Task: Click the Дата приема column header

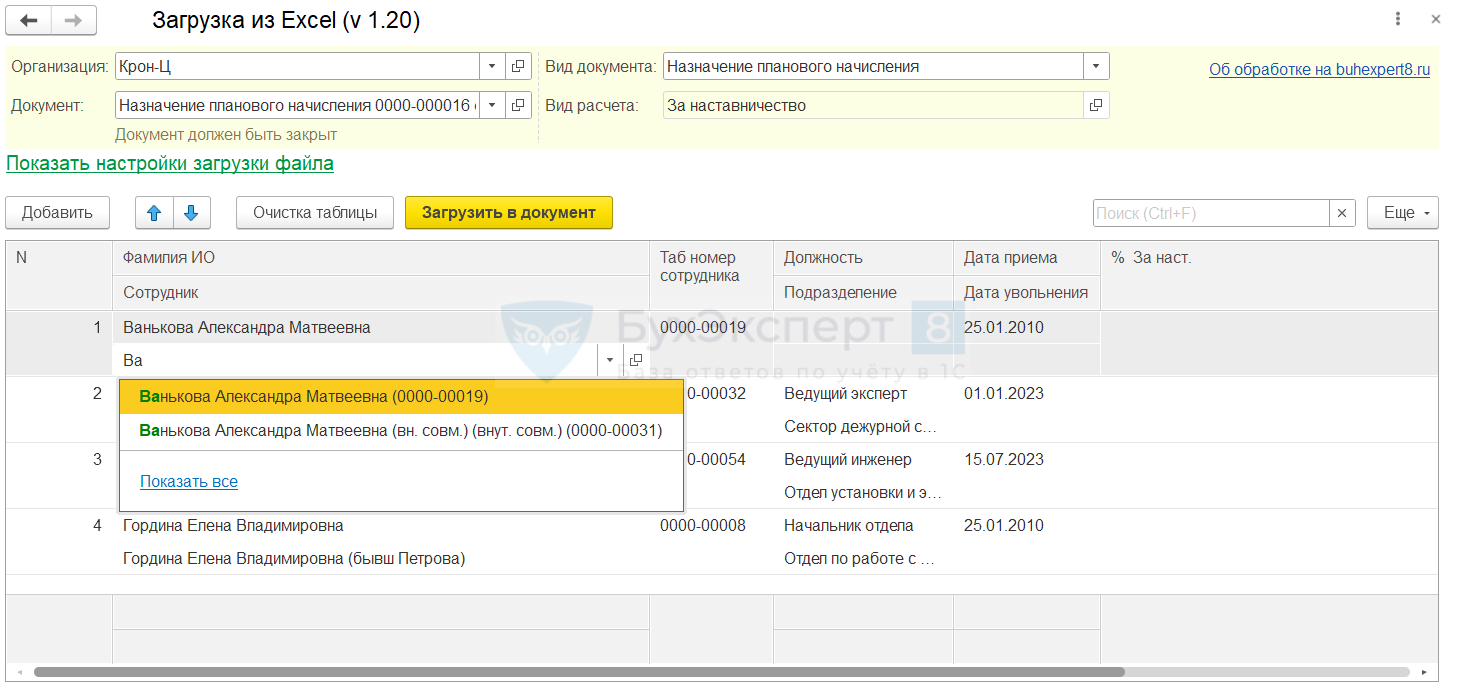Action: point(1026,258)
